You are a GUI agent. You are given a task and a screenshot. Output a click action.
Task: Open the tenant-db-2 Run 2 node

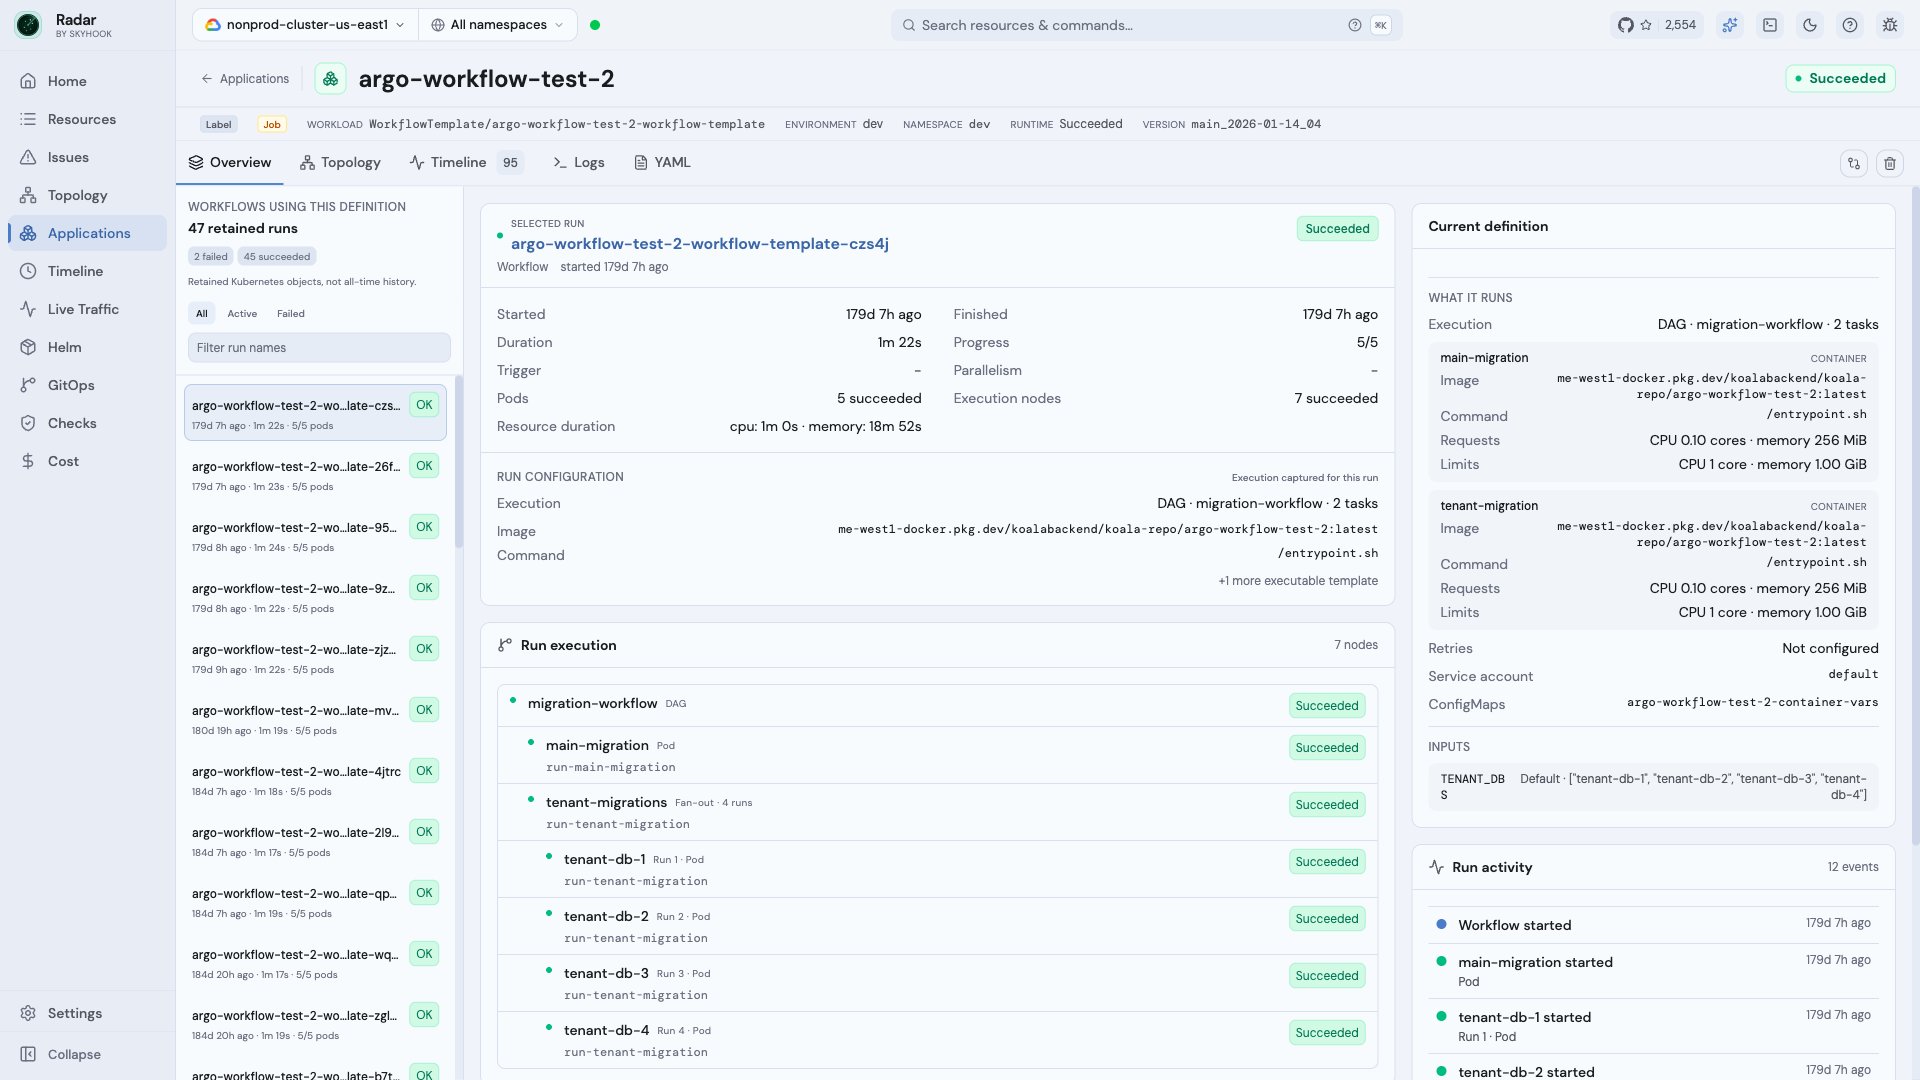(x=937, y=926)
